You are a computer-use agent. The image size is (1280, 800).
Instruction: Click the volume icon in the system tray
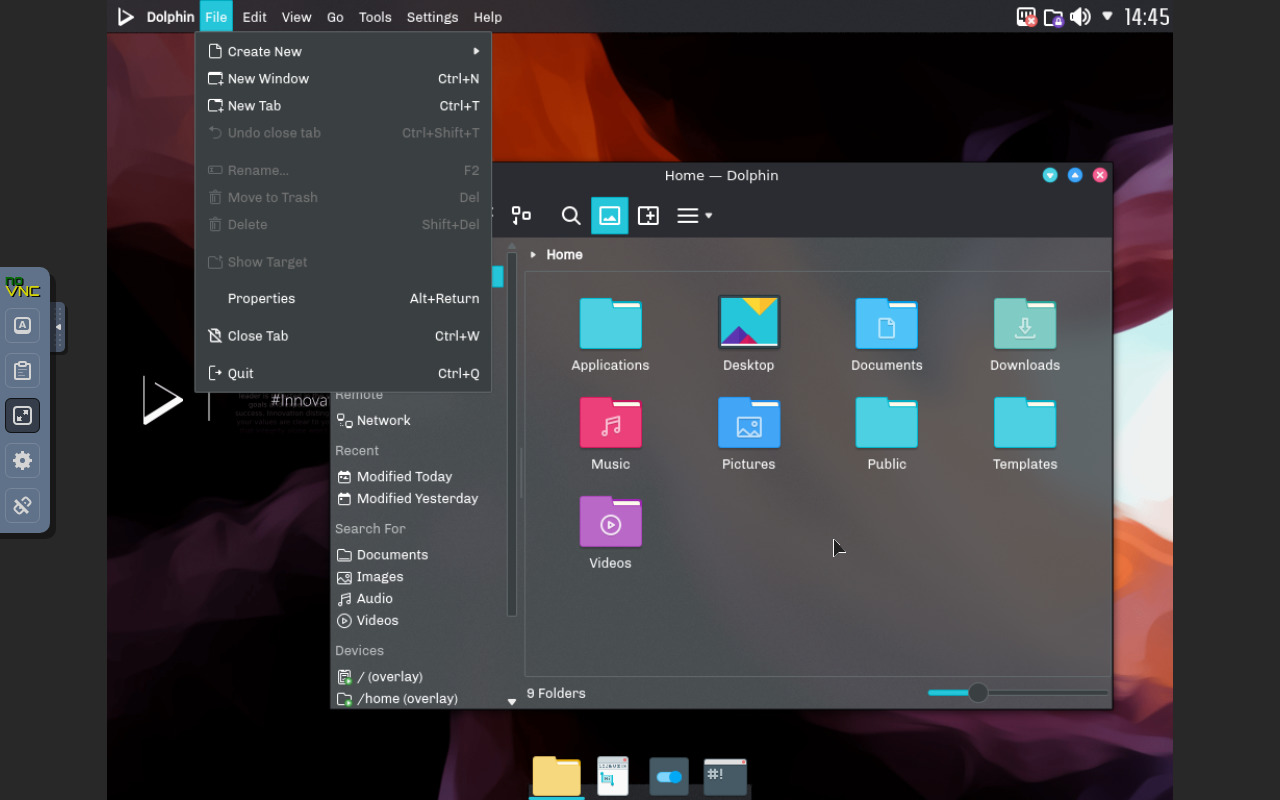click(1080, 16)
